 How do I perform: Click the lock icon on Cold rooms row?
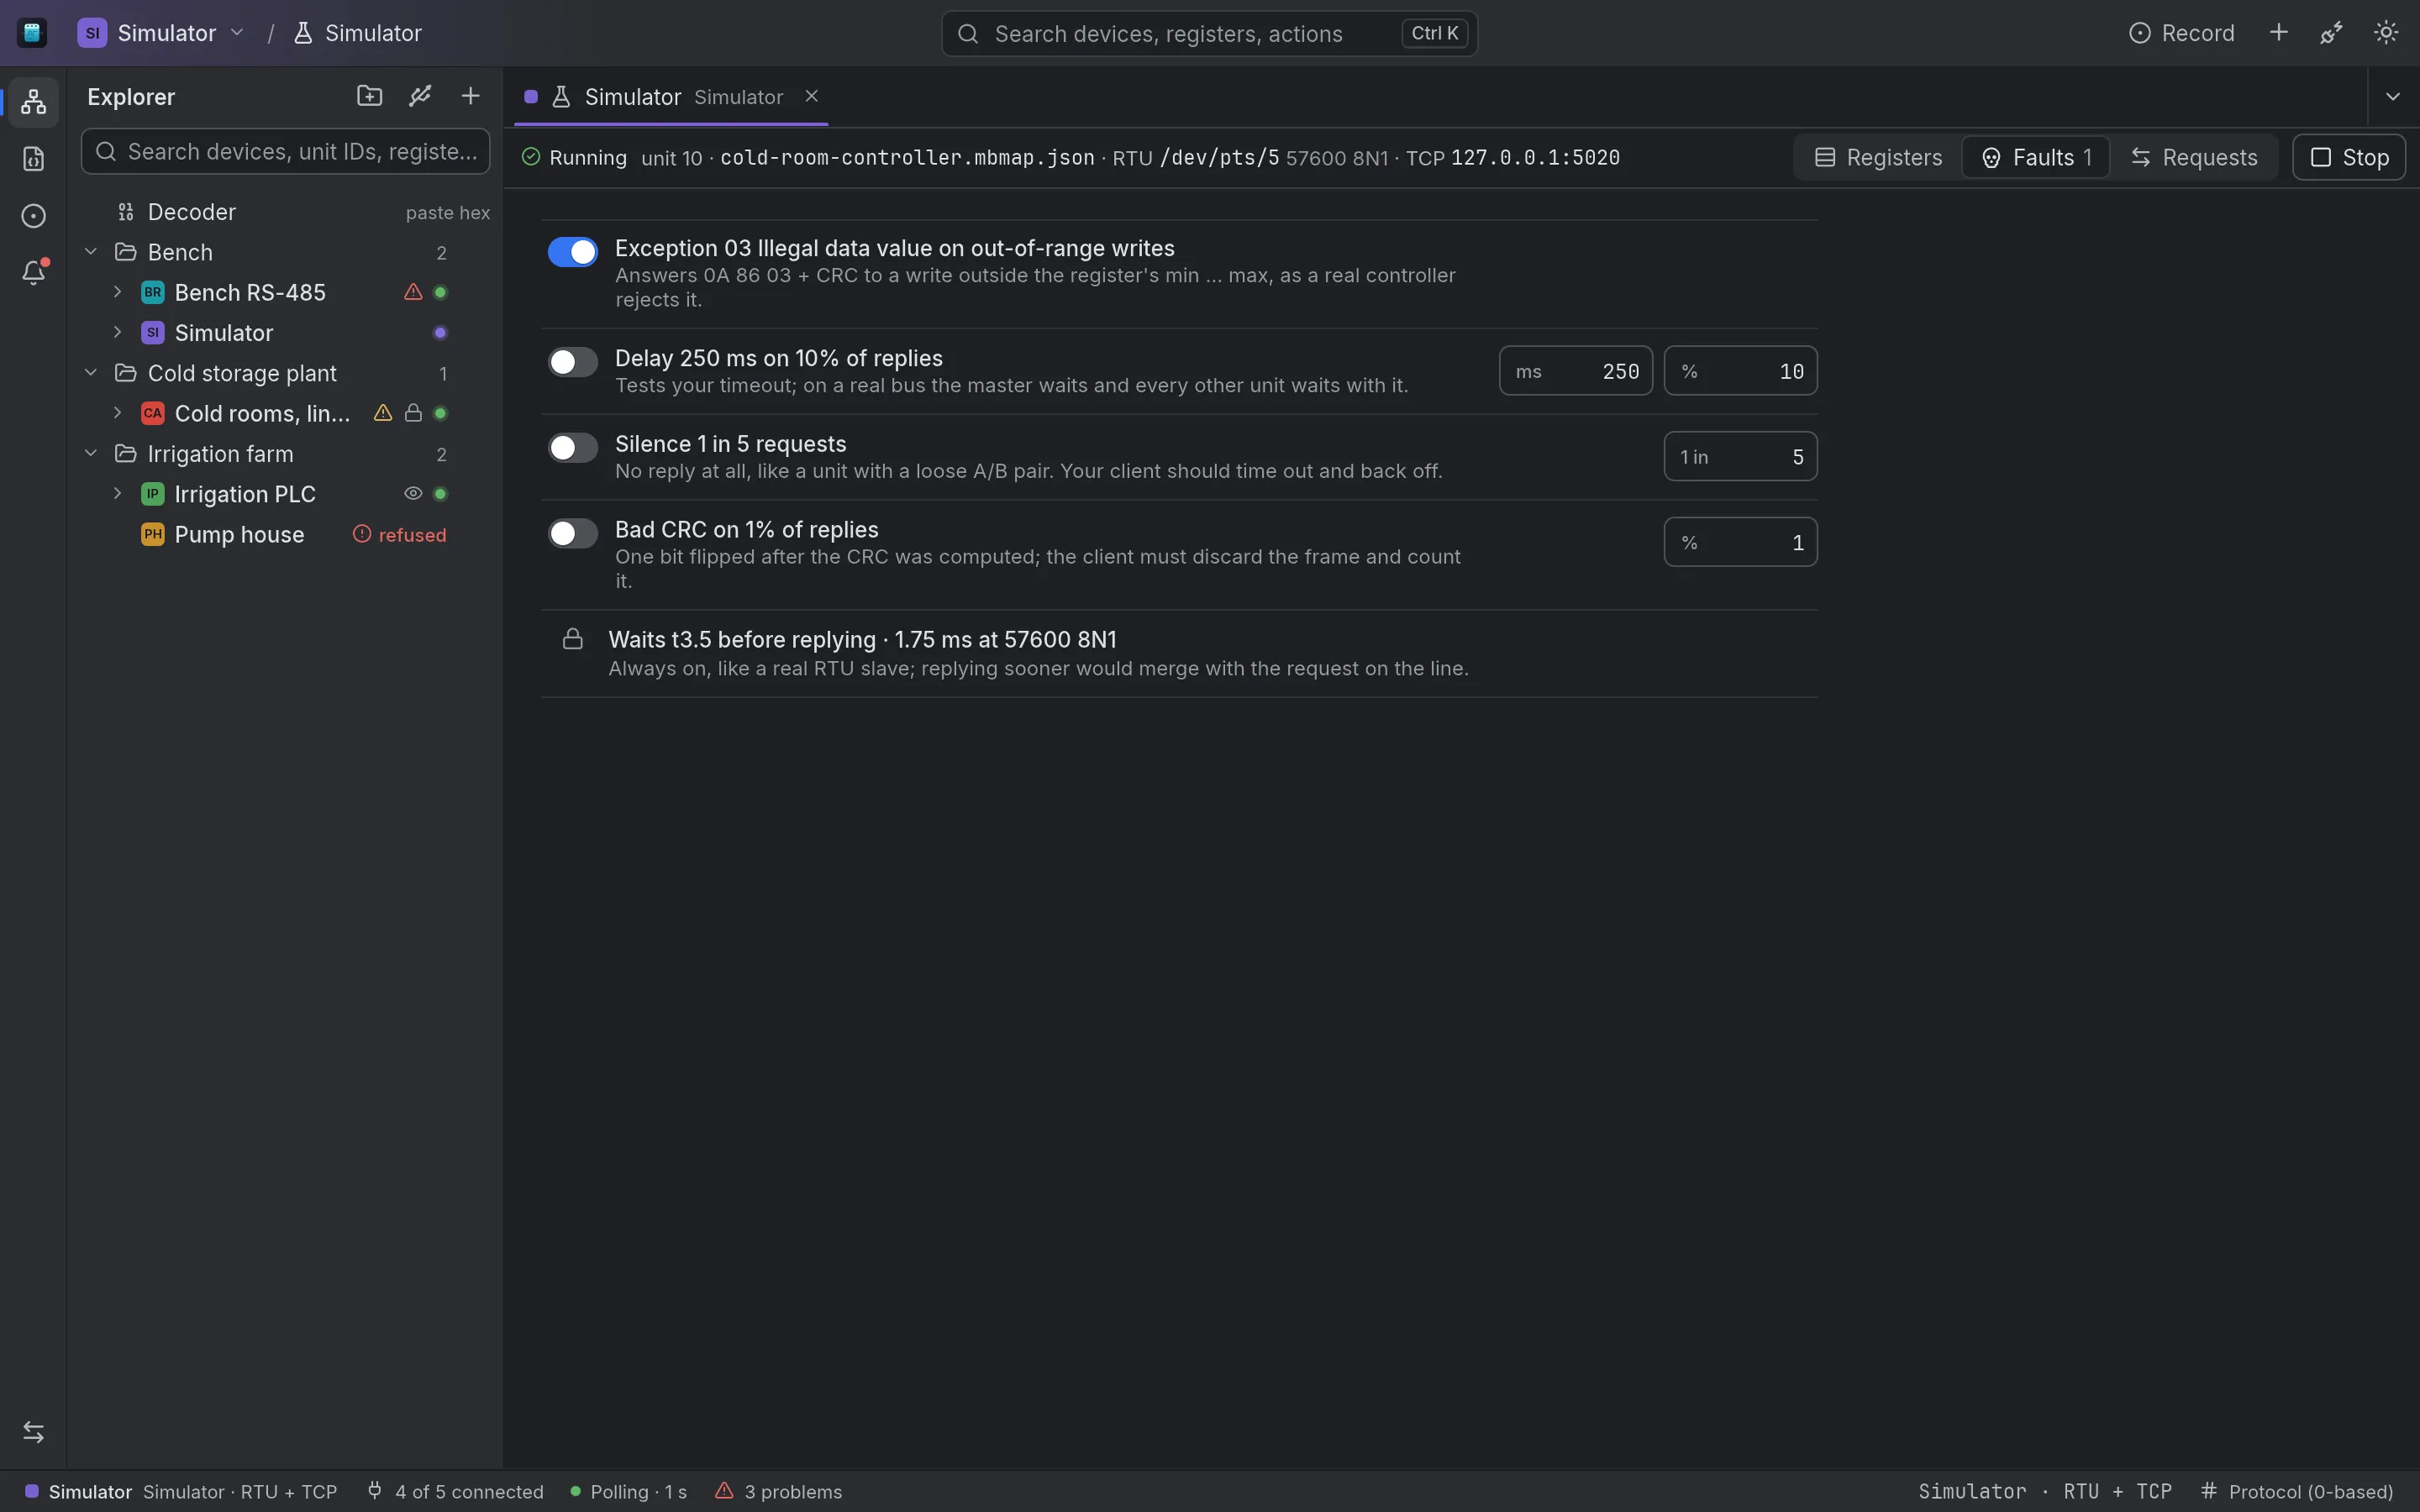(x=413, y=413)
